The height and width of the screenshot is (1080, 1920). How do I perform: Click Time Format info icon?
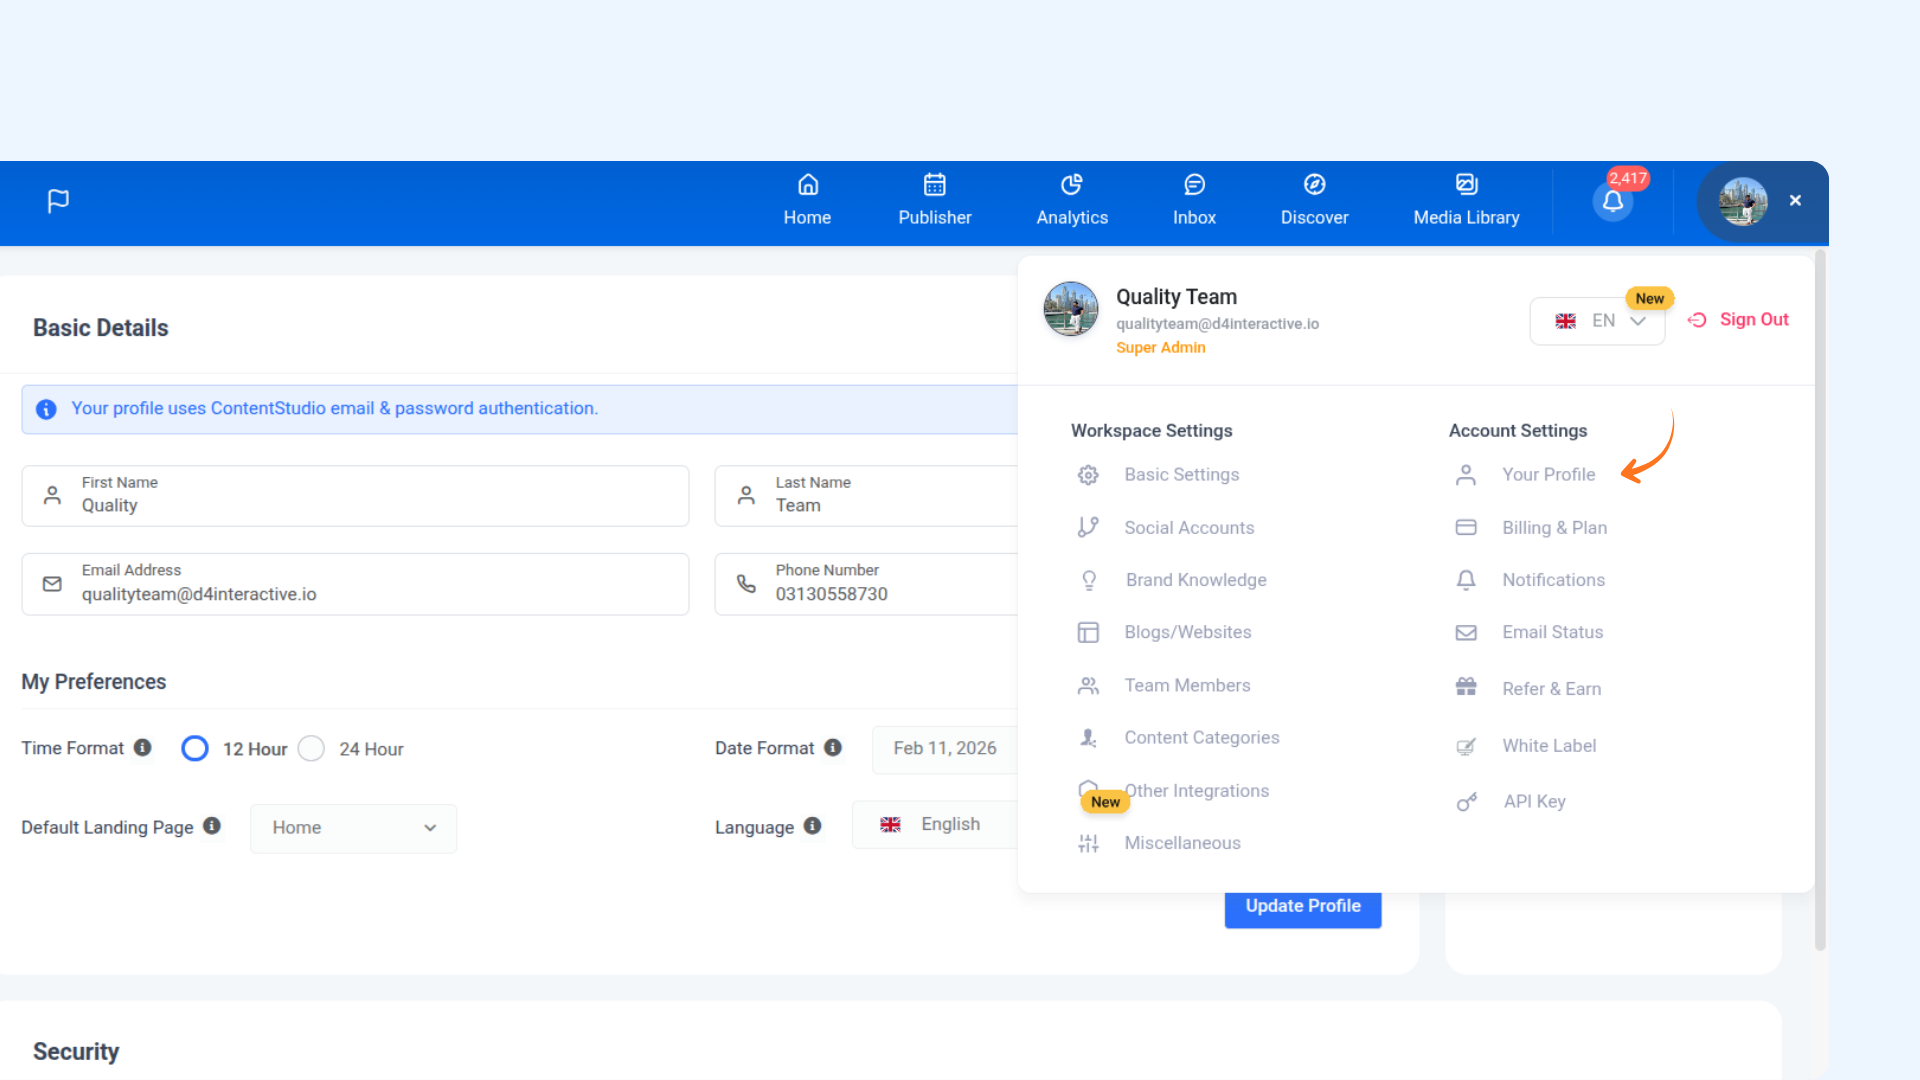point(142,747)
